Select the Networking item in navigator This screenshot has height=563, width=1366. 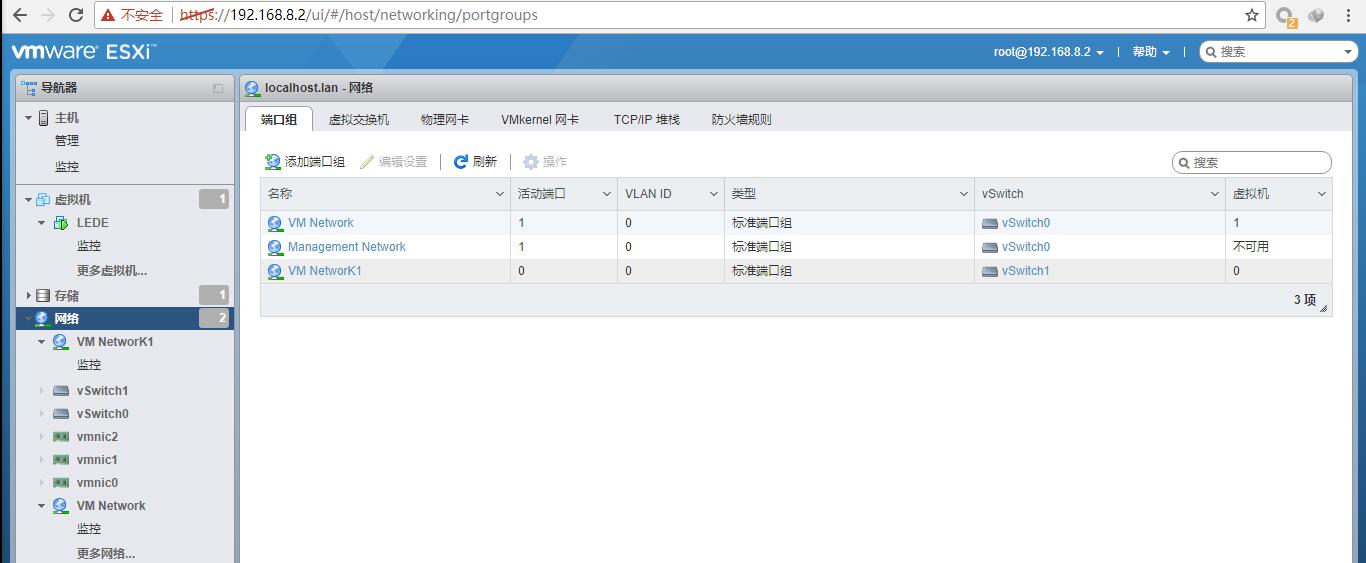[x=125, y=318]
